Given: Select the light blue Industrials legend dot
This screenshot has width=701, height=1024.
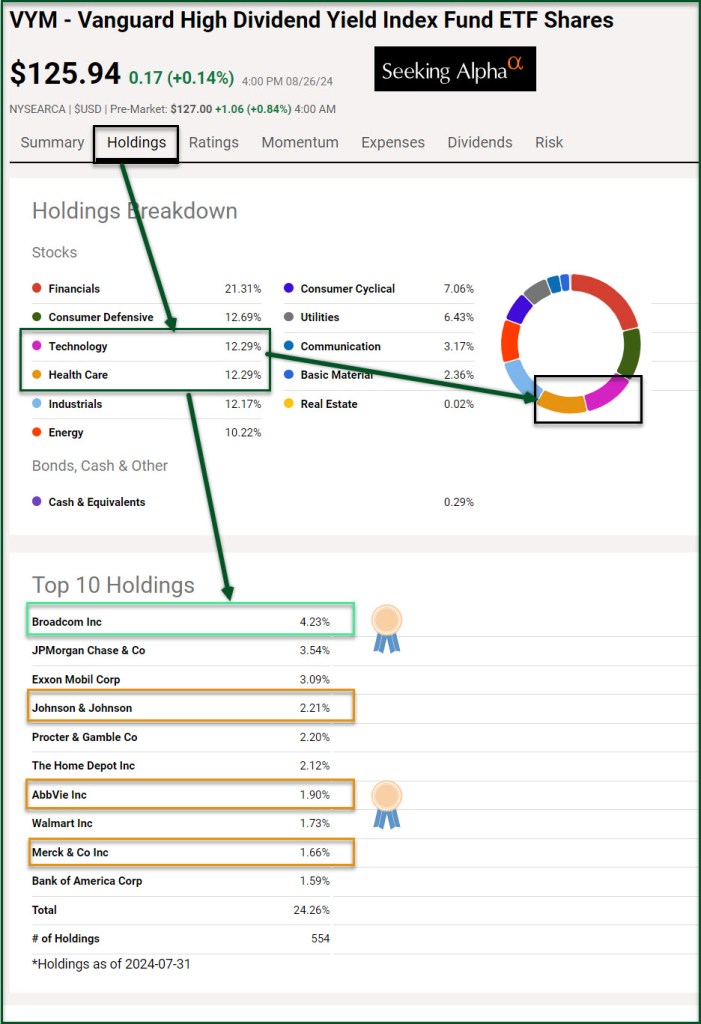Looking at the screenshot, I should 37,404.
